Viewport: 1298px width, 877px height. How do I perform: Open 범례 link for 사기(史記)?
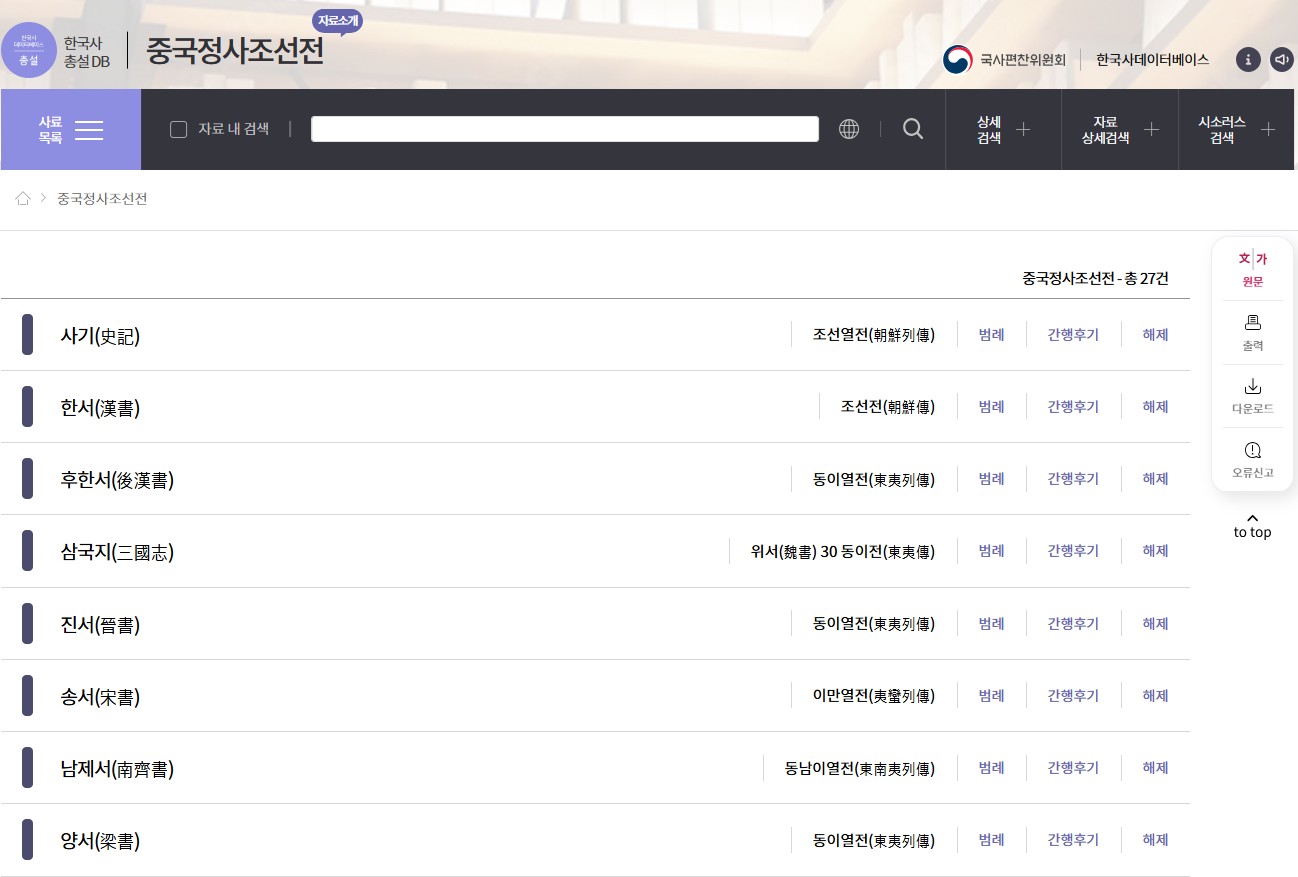click(x=991, y=335)
